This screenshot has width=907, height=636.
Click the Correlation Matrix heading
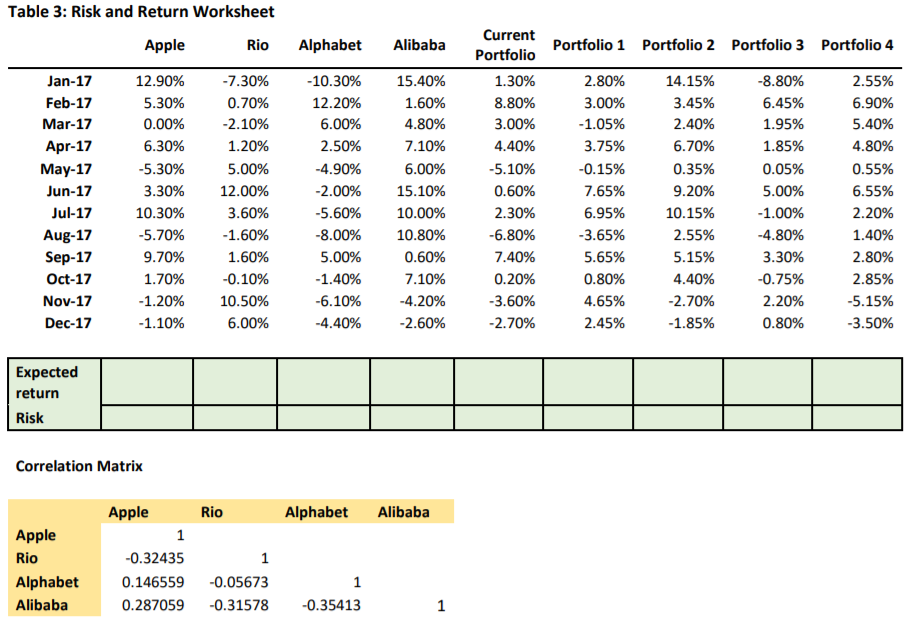[x=79, y=466]
